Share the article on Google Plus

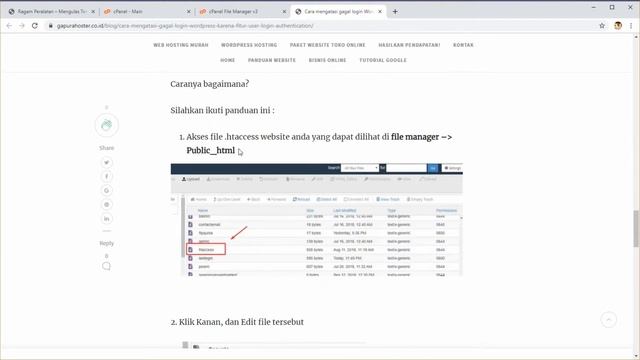(x=107, y=191)
